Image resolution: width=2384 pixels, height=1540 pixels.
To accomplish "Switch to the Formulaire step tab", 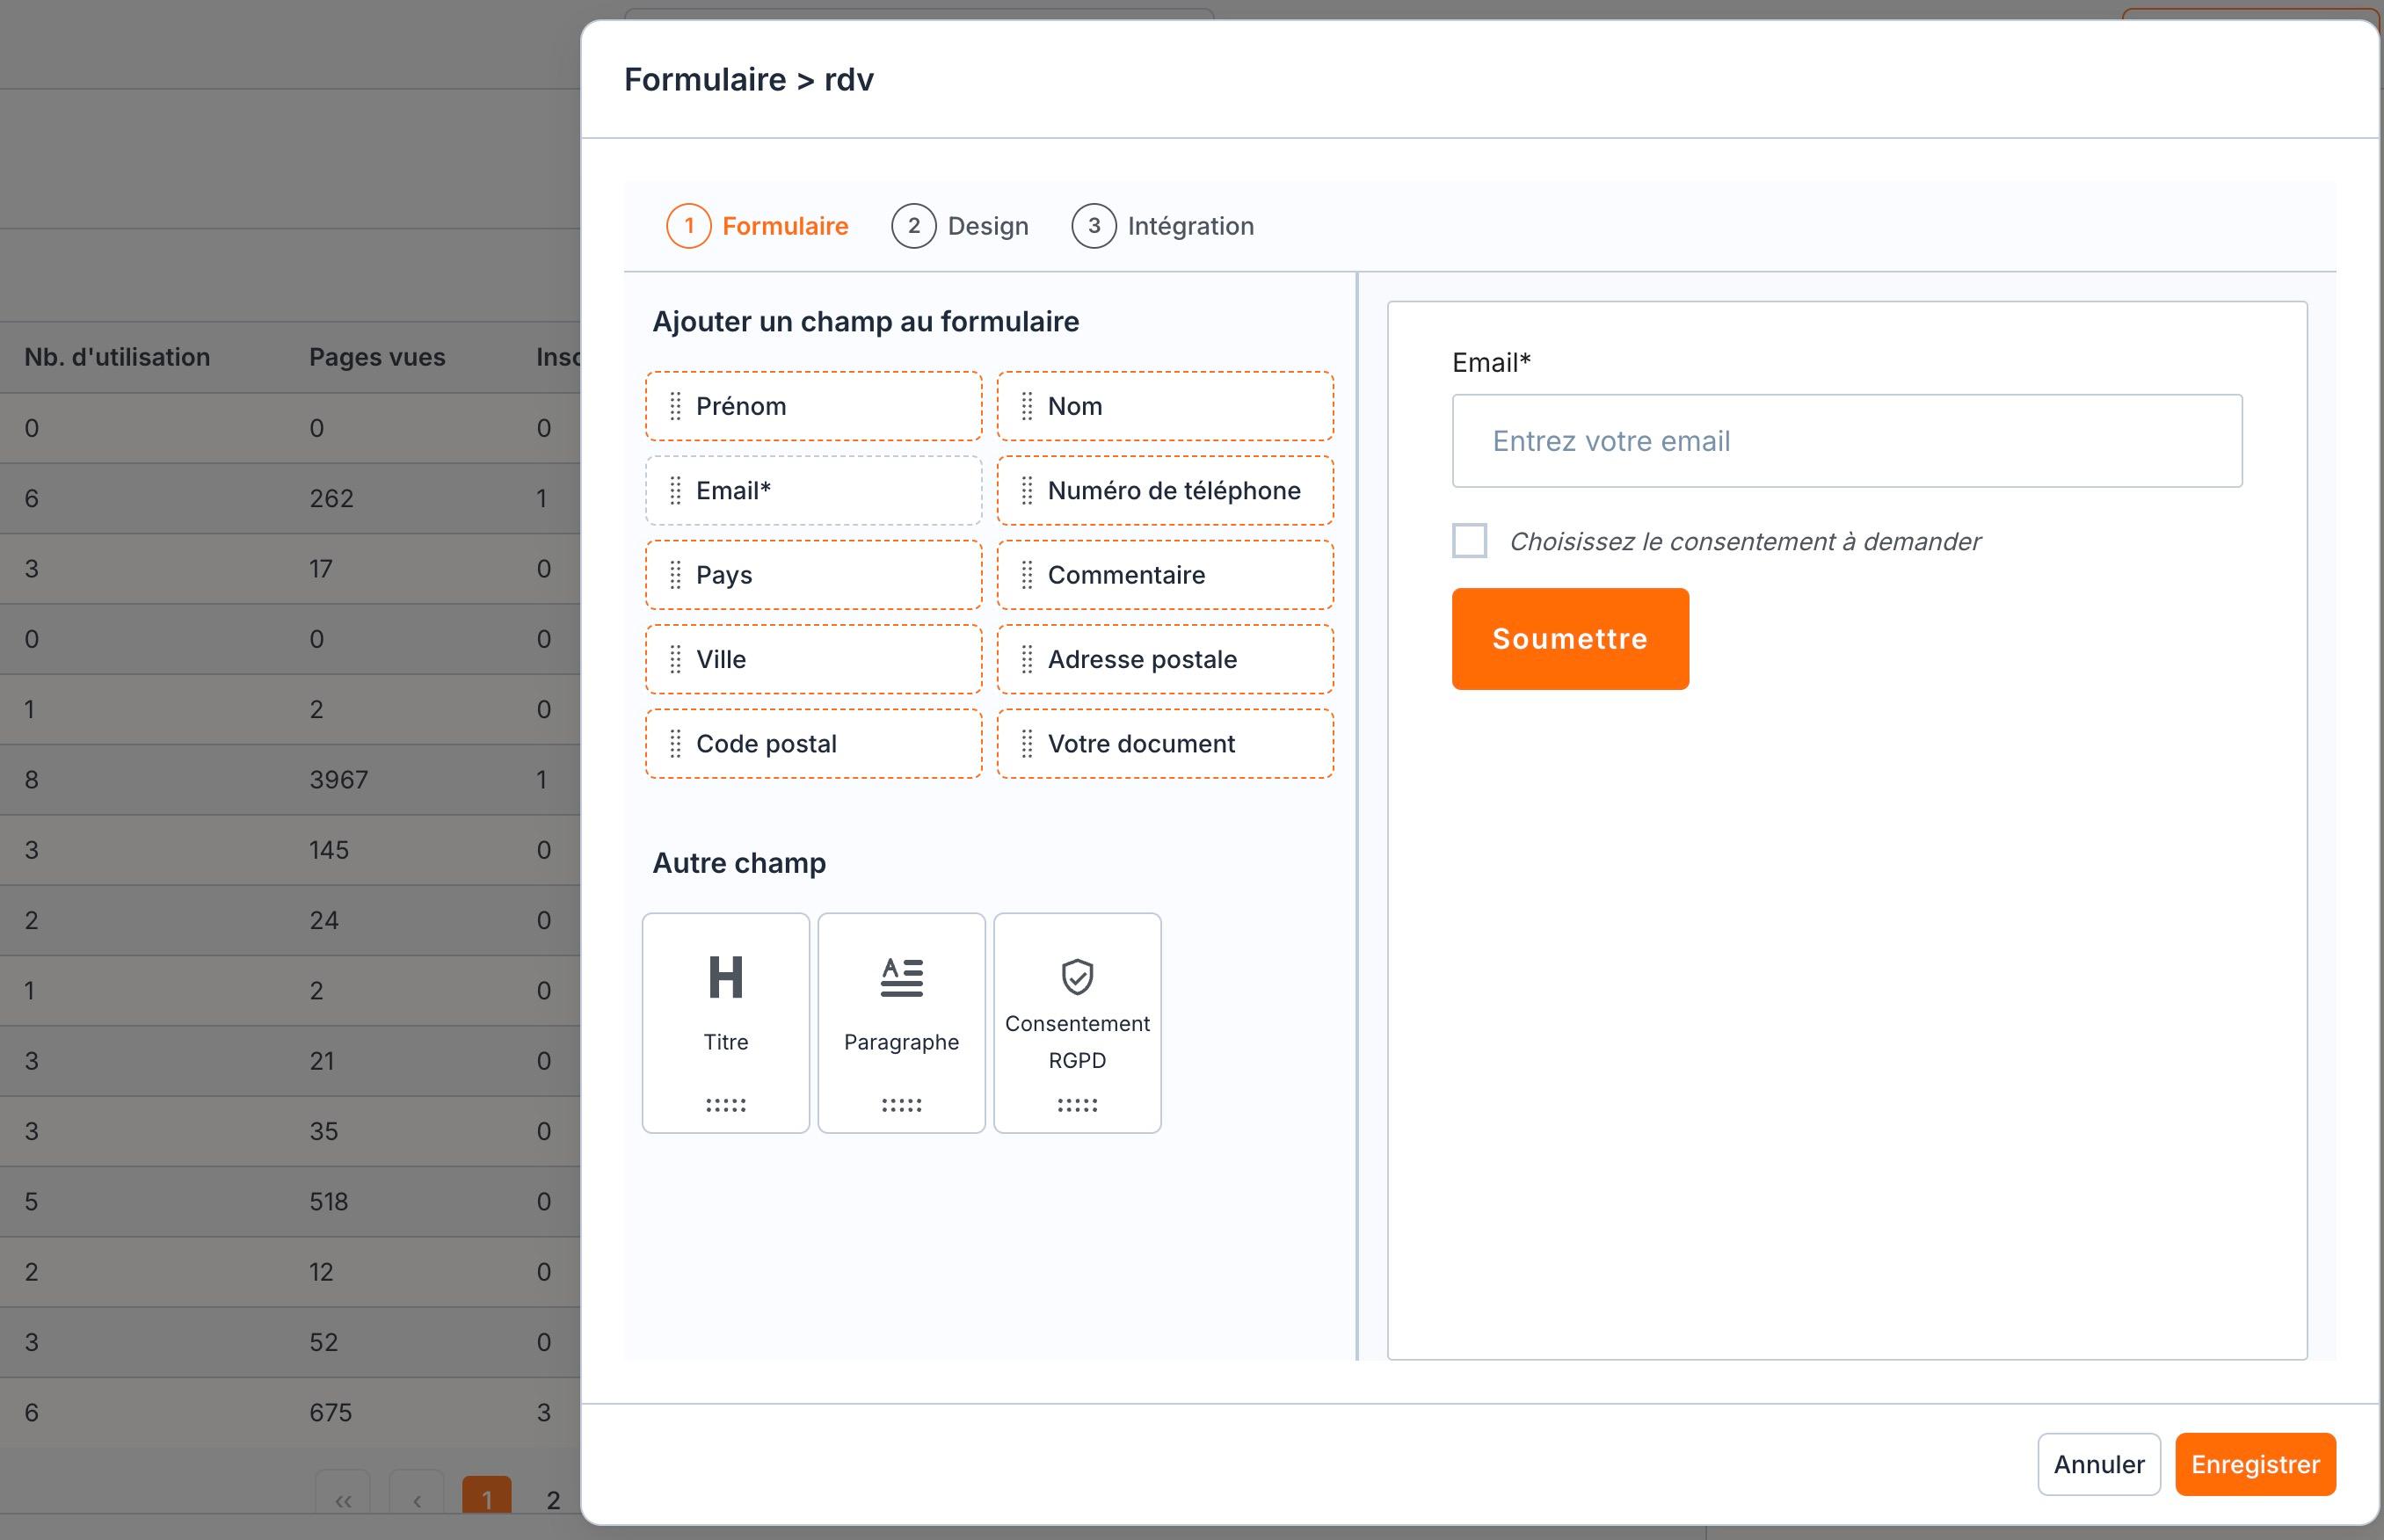I will [x=757, y=226].
